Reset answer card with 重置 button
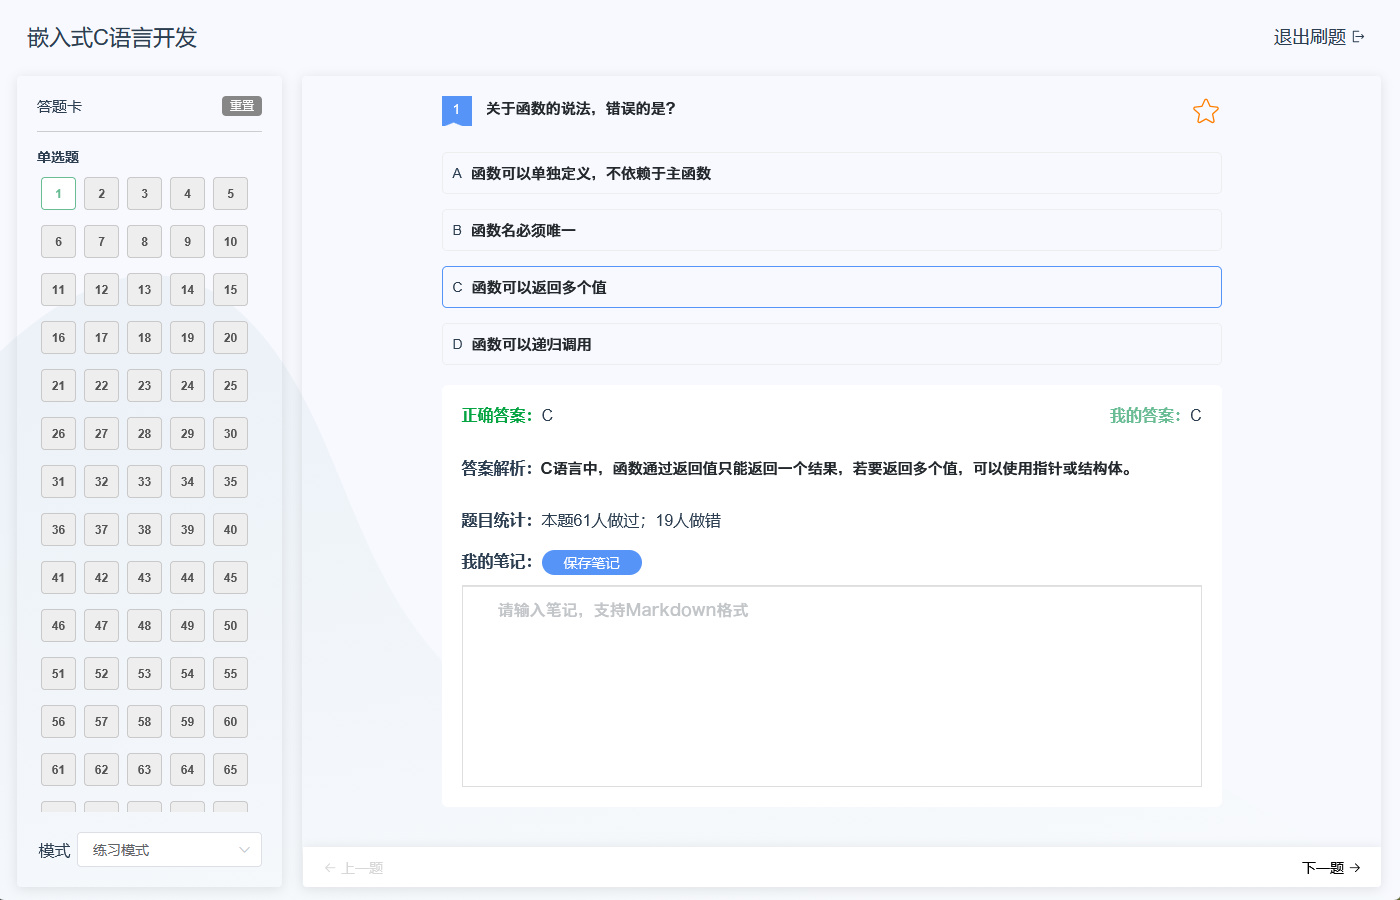 tap(241, 106)
